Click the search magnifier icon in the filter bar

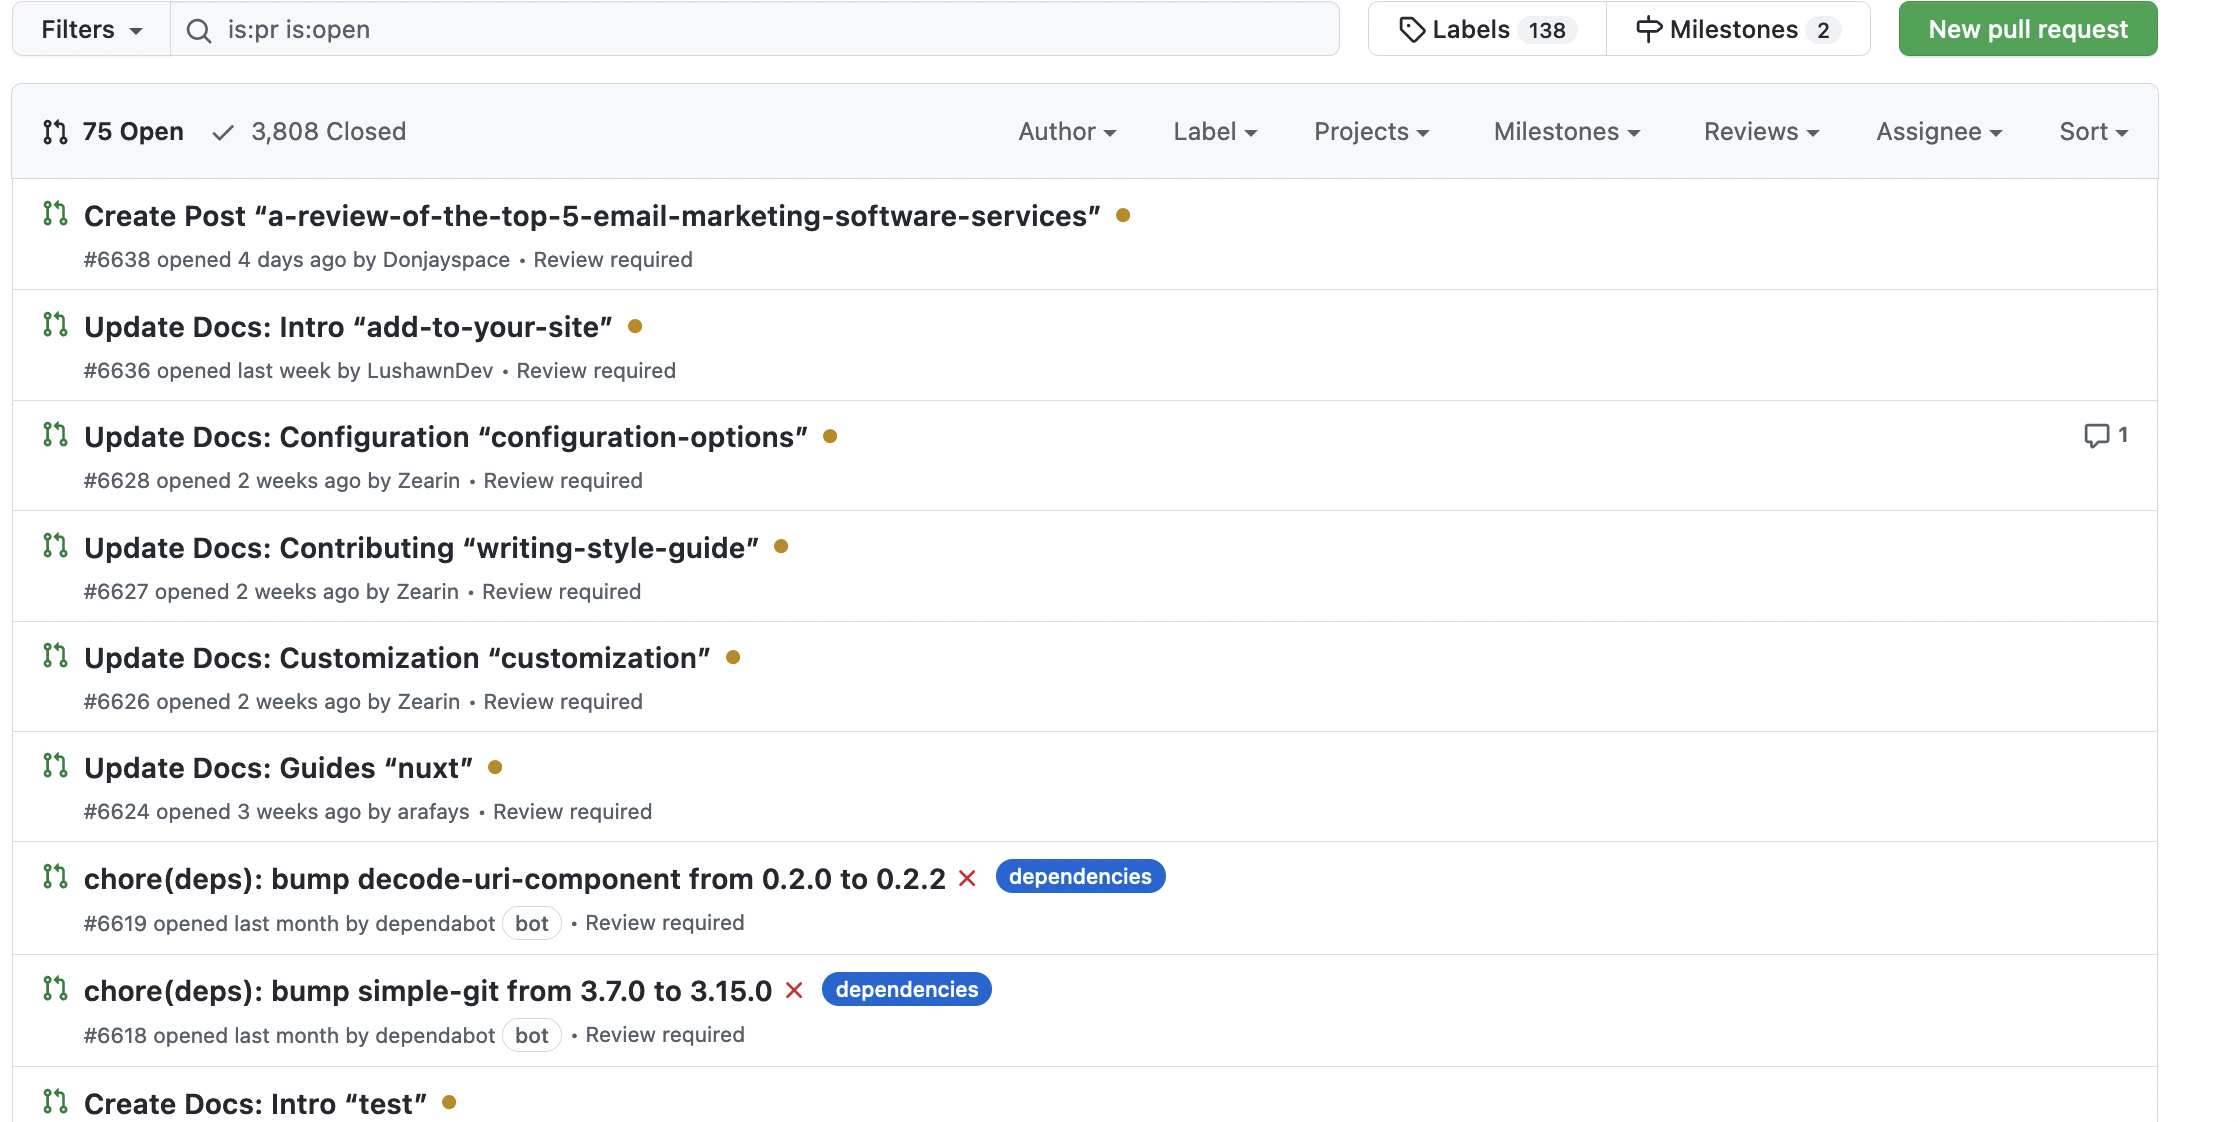pos(199,29)
